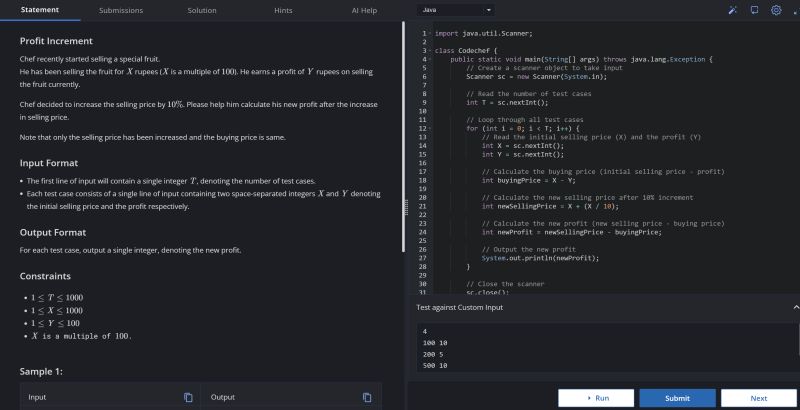This screenshot has width=800, height=410.
Task: Fold the class Codechef block at line 3
Action: [431, 49]
